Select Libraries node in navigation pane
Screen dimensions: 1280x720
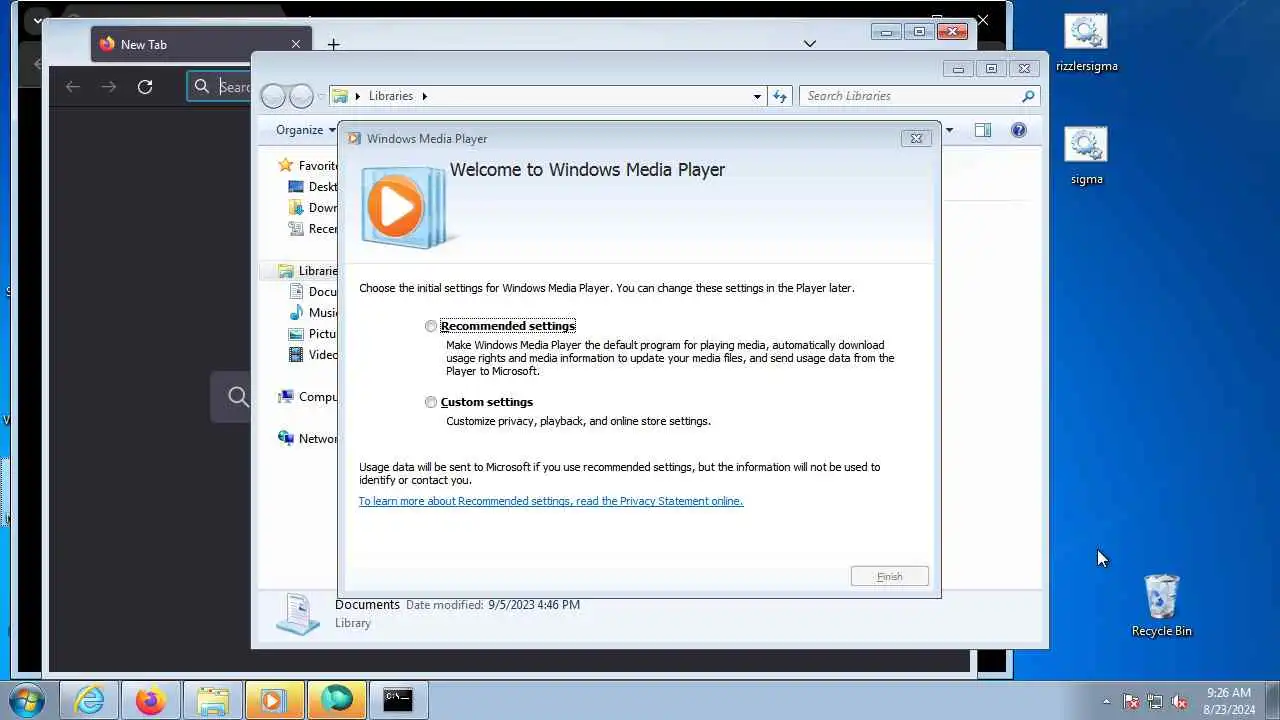click(307, 271)
